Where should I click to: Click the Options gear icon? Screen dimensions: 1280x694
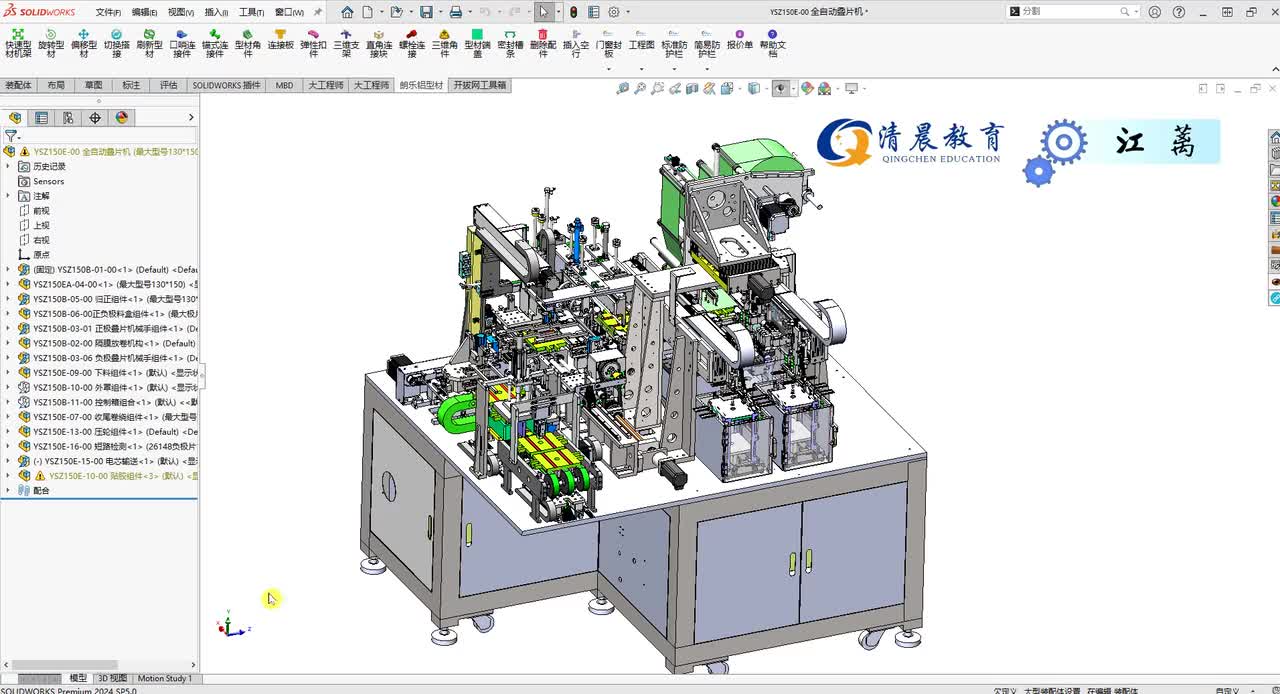coord(614,12)
